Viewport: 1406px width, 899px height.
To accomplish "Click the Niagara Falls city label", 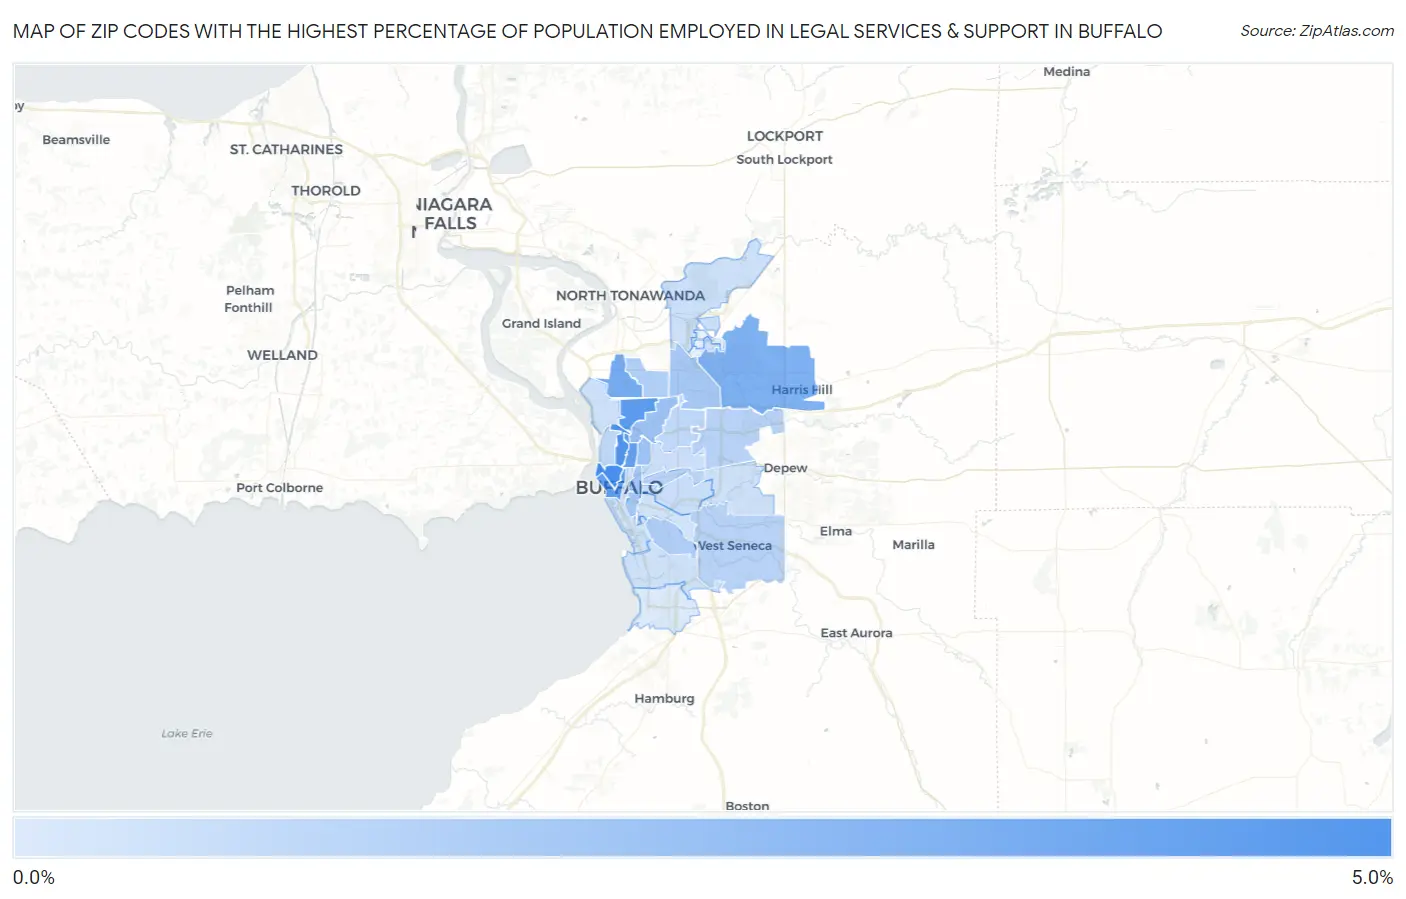I will point(452,214).
